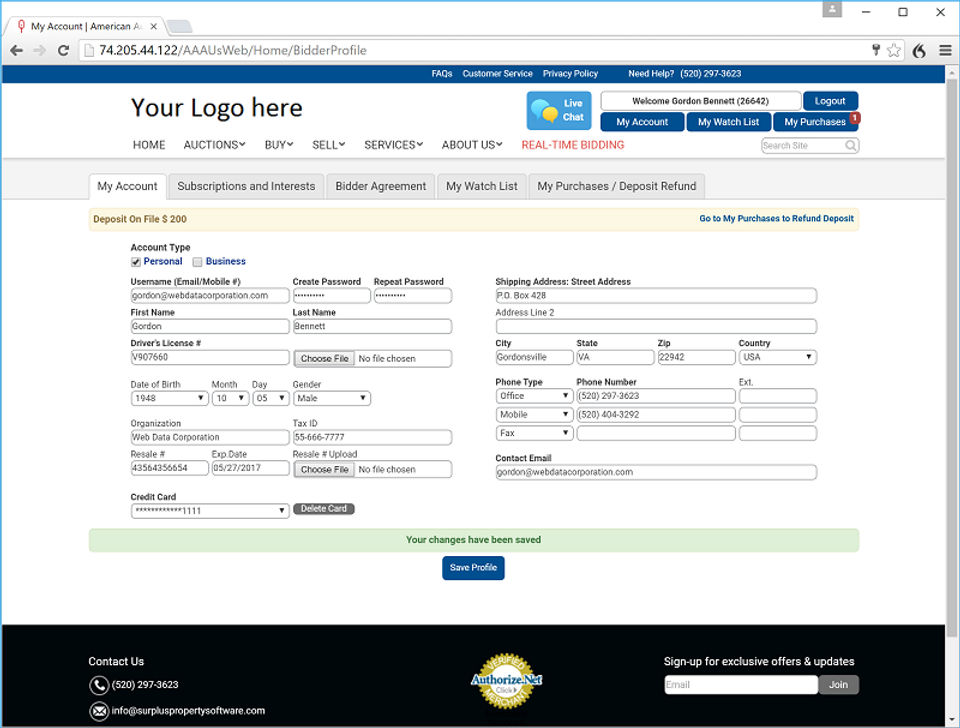Reload the page with refresh icon
The height and width of the screenshot is (728, 960).
coord(63,50)
